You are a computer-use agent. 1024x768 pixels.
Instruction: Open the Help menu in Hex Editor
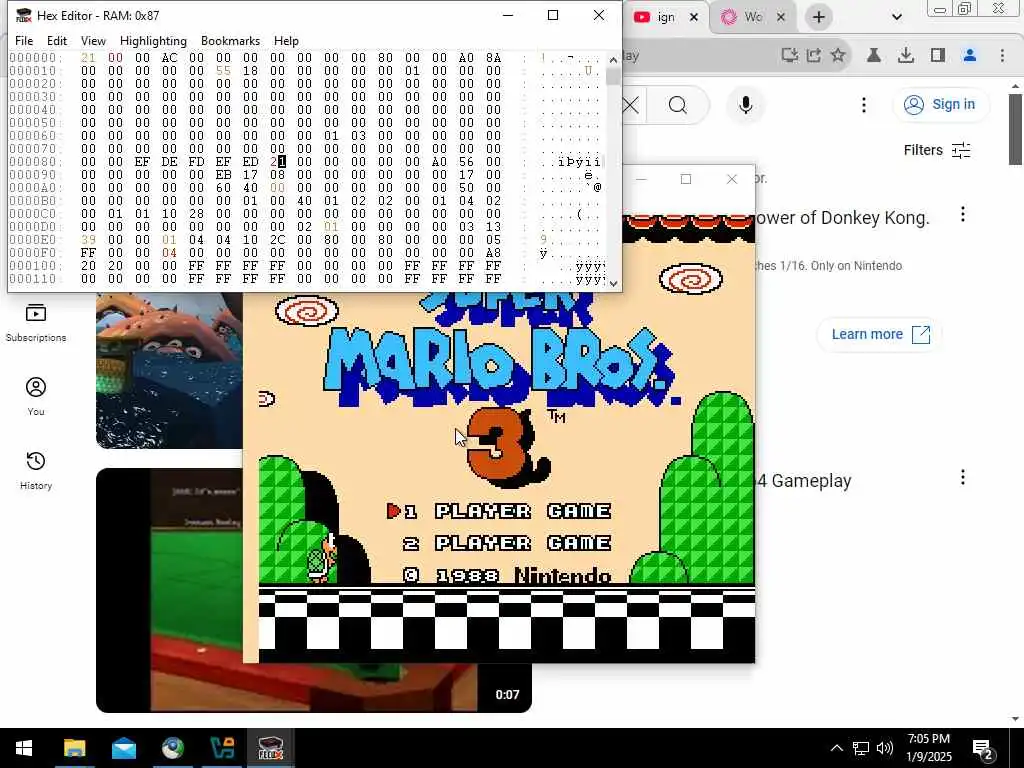286,40
